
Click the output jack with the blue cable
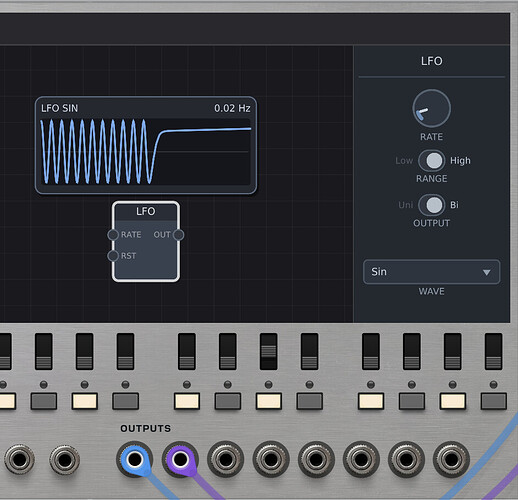pos(135,459)
